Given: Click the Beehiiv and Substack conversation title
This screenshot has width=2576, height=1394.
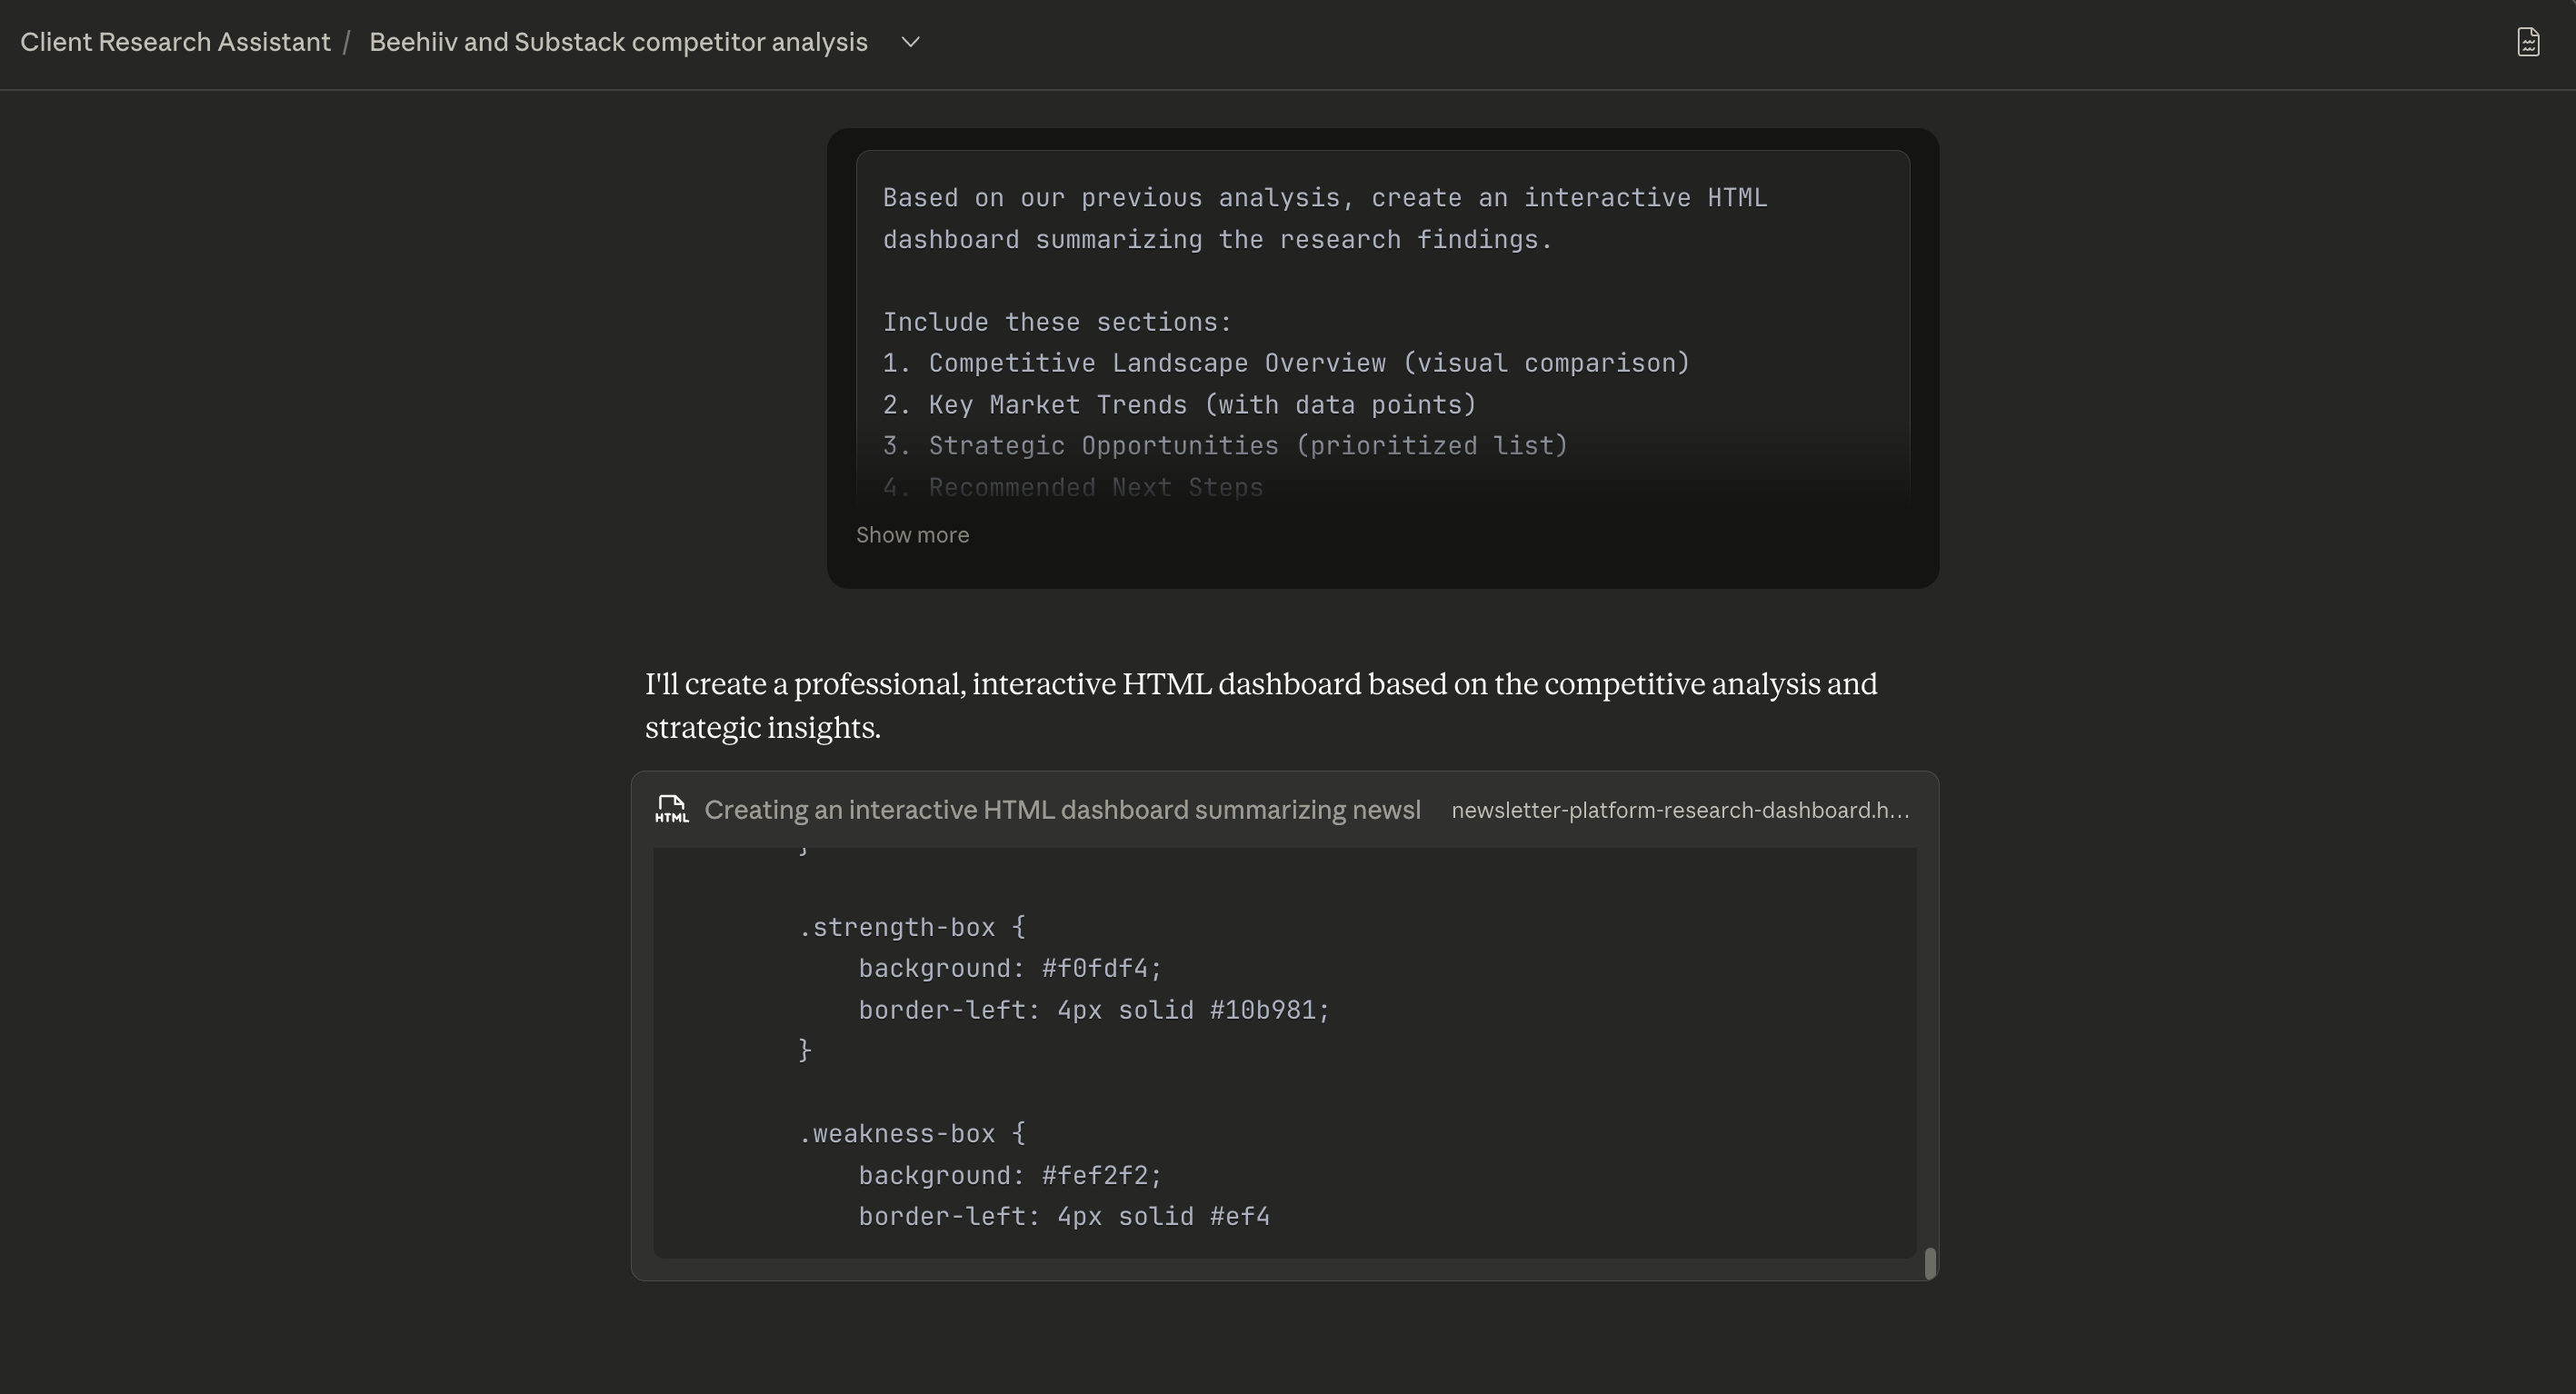Looking at the screenshot, I should (618, 43).
